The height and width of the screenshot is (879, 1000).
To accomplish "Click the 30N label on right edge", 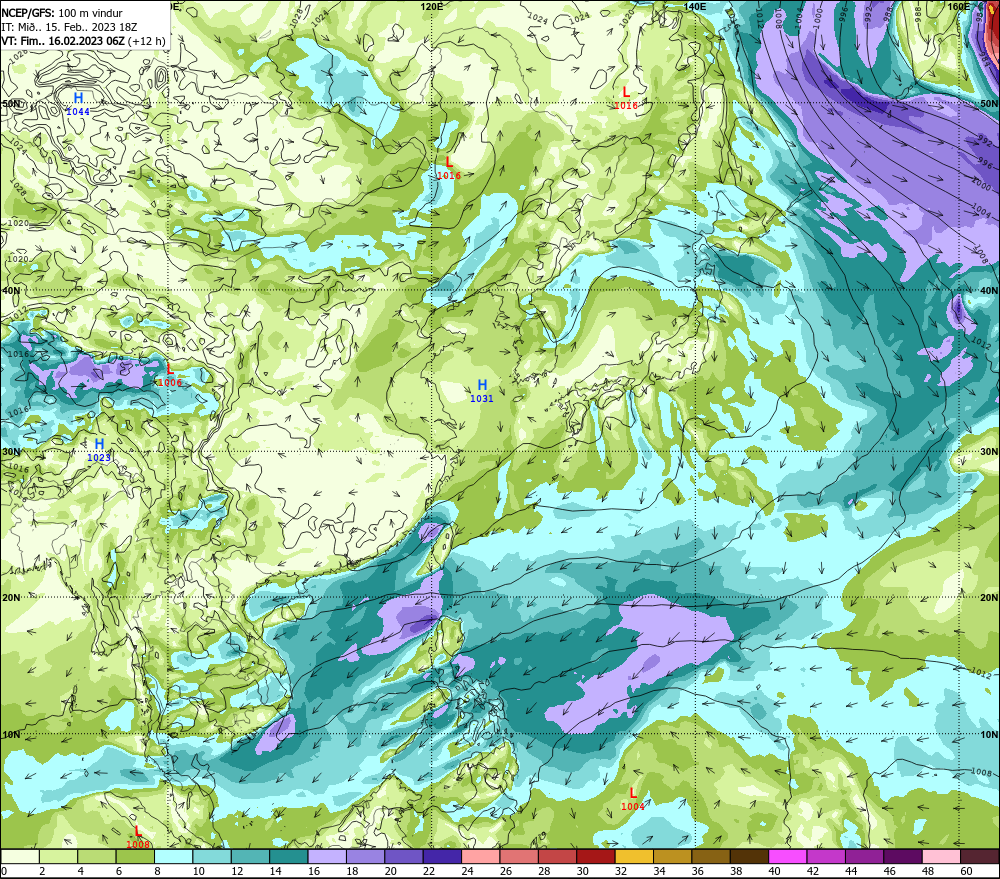I will (989, 452).
